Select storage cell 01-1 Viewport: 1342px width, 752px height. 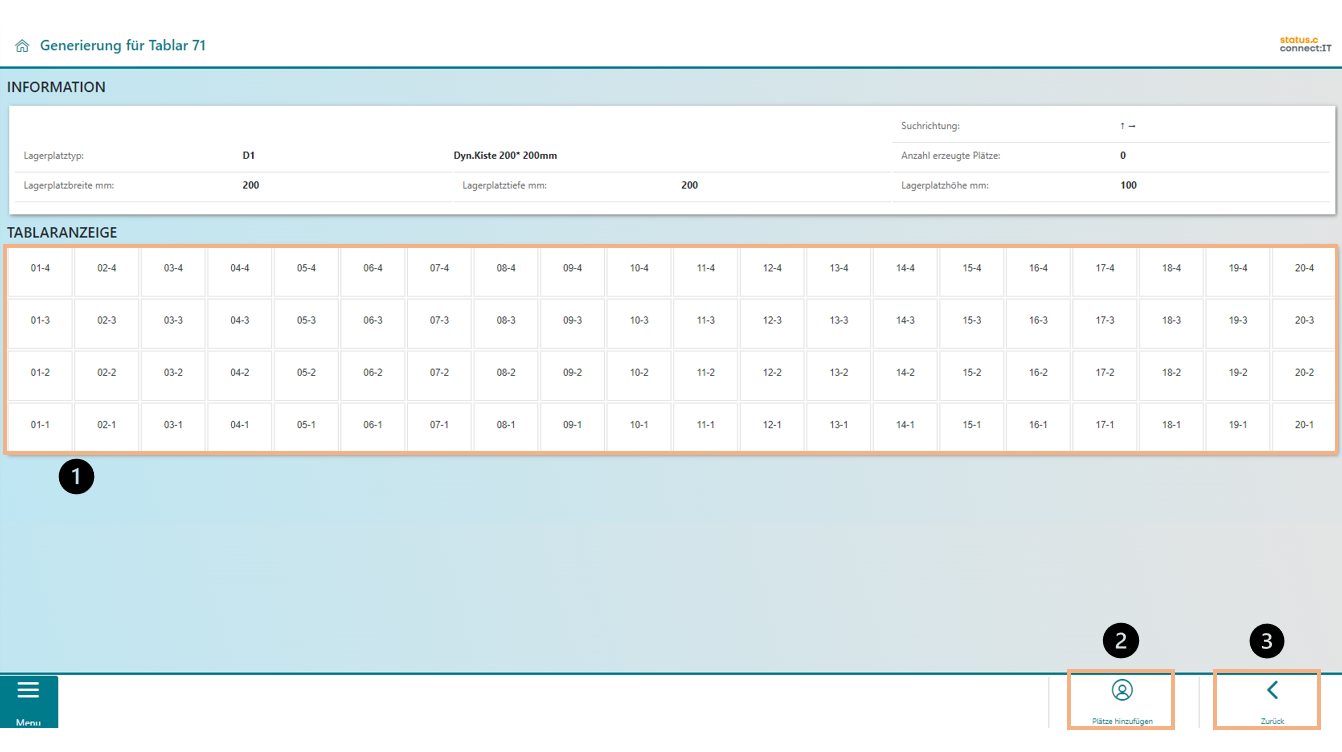coord(40,425)
